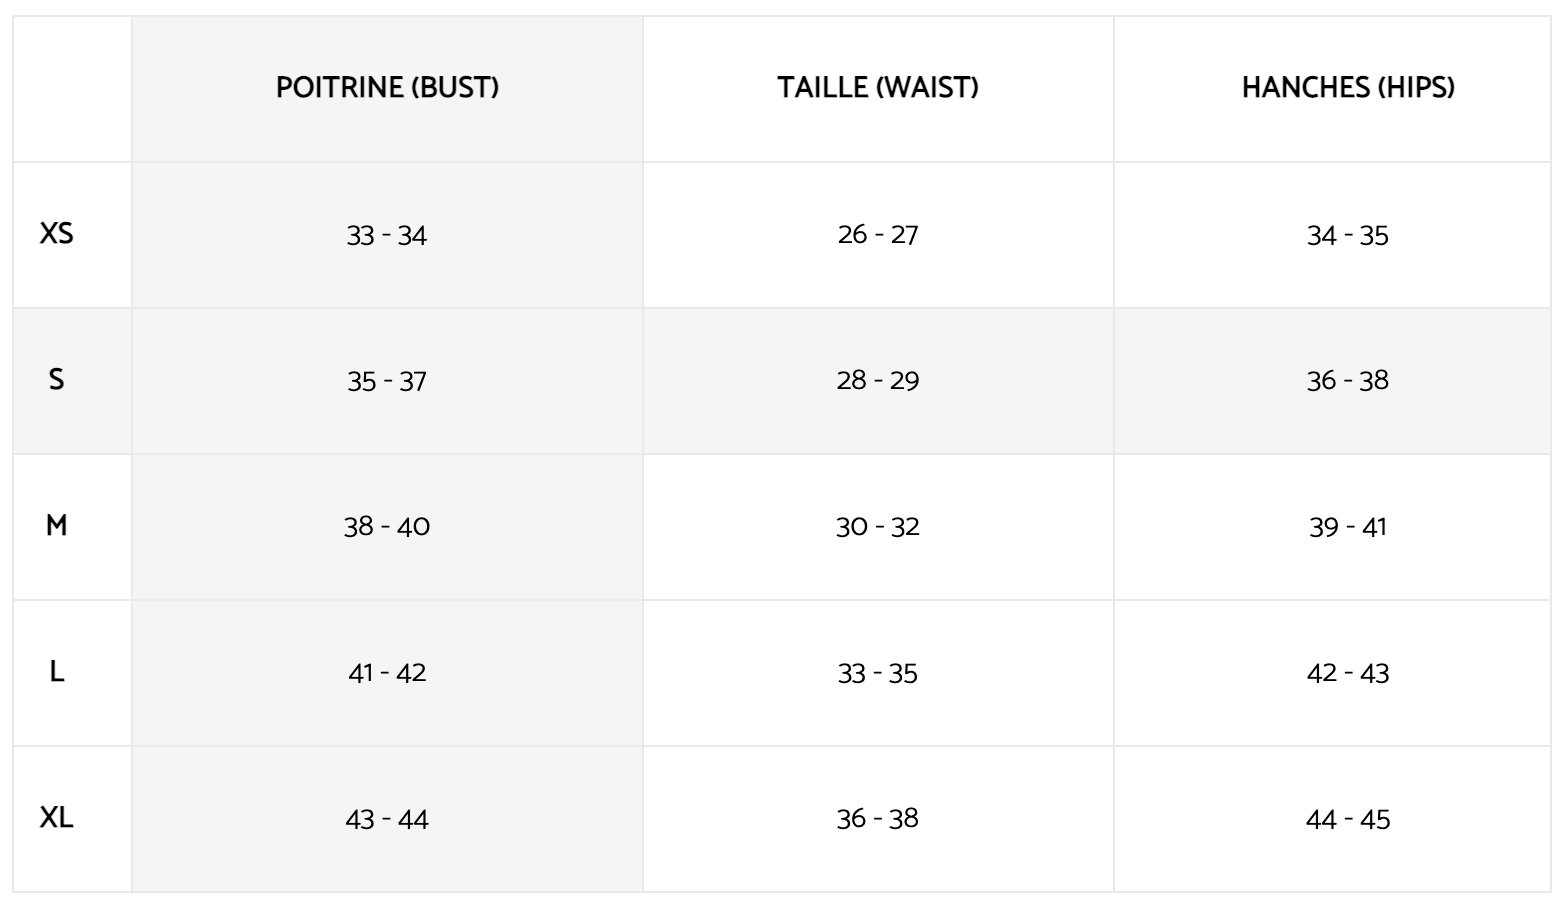Select the S size row label
Screen dimensions: 1564x910
pos(57,380)
